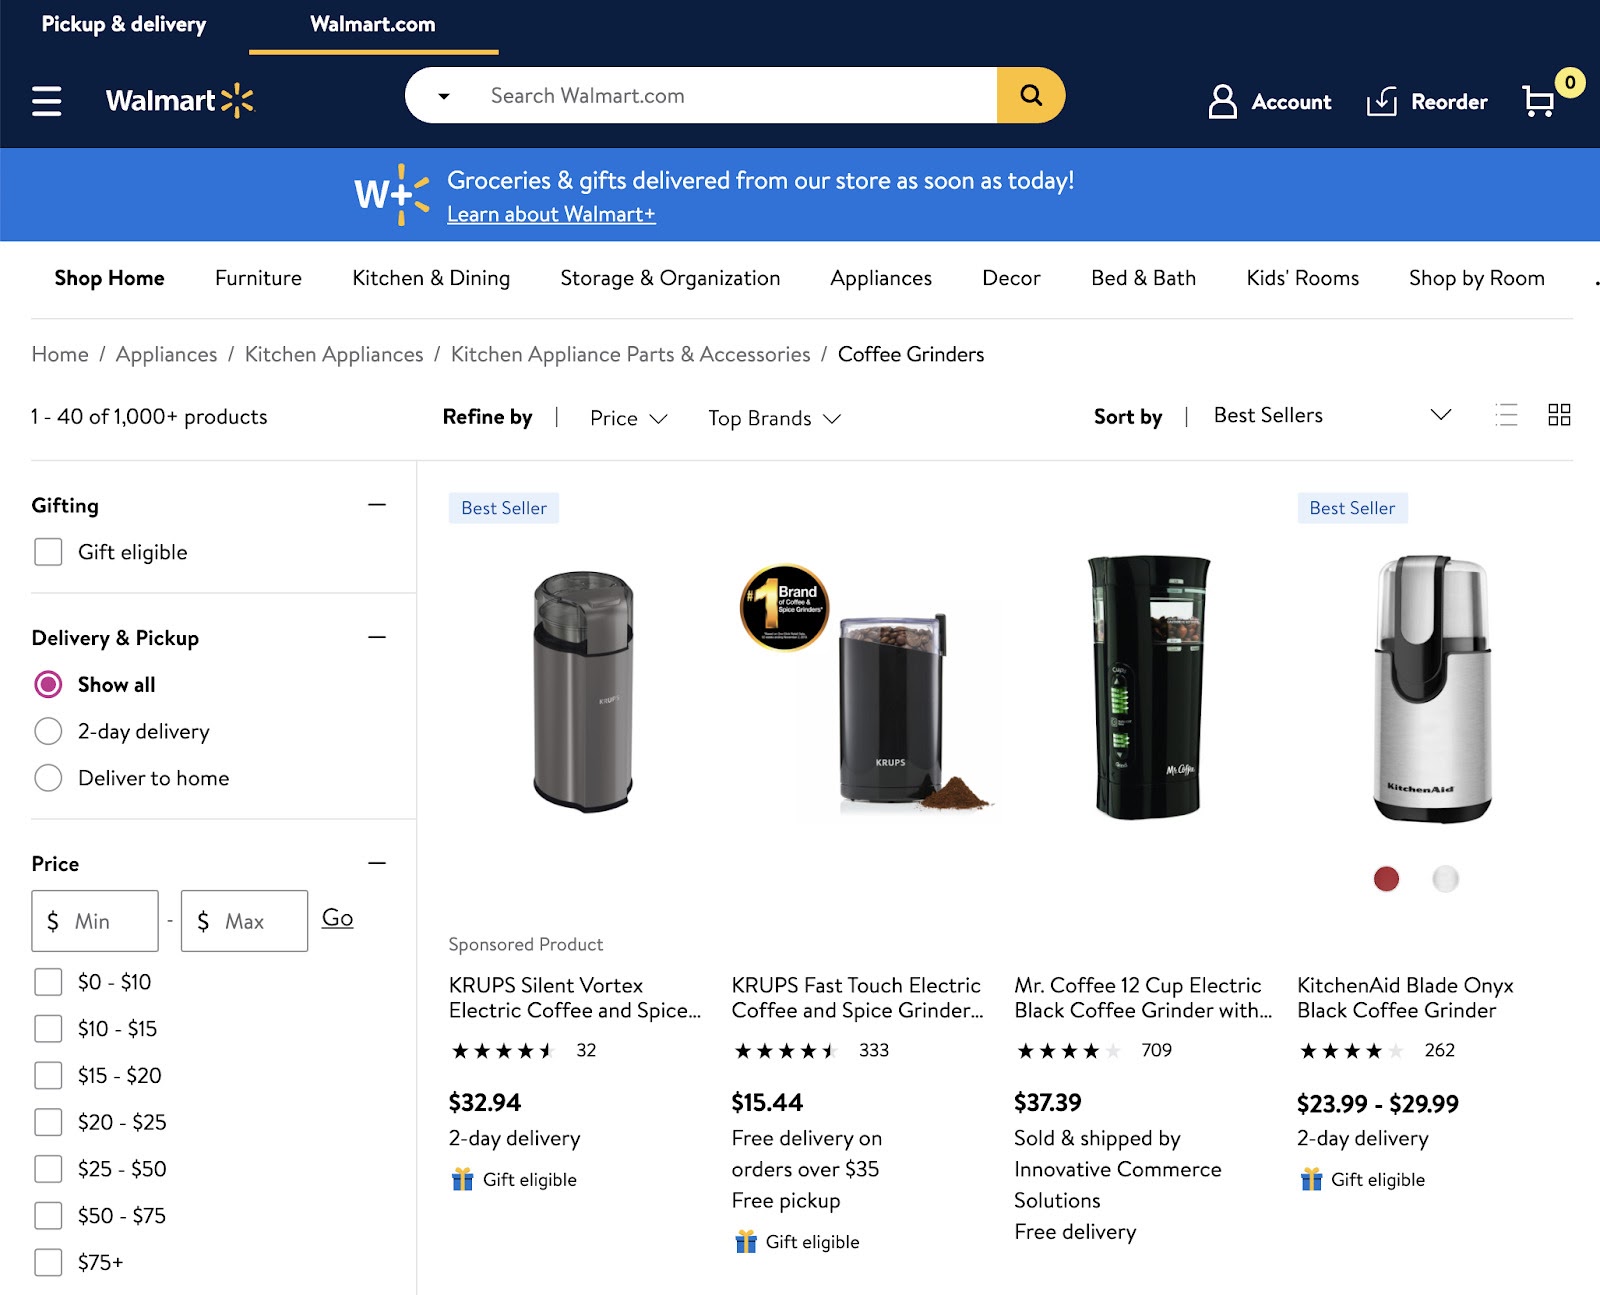The width and height of the screenshot is (1600, 1295).
Task: Open the Appliances nav category
Action: pos(881,278)
